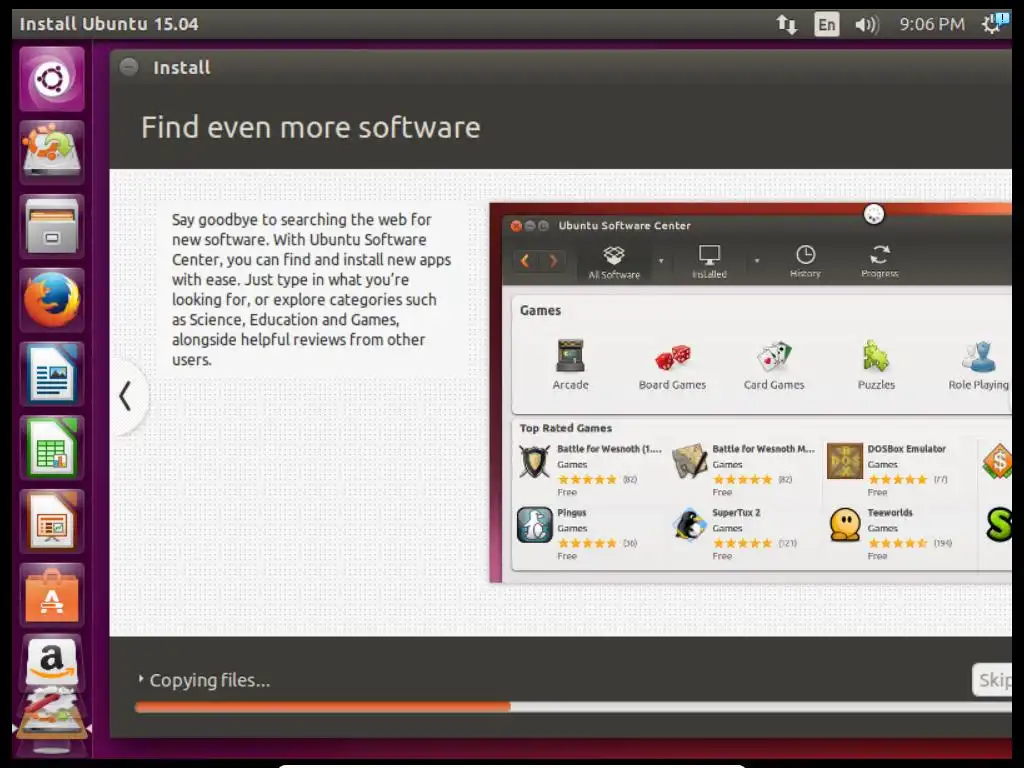This screenshot has width=1024, height=768.
Task: Click the 9:06 PM clock indicator
Action: pyautogui.click(x=932, y=24)
